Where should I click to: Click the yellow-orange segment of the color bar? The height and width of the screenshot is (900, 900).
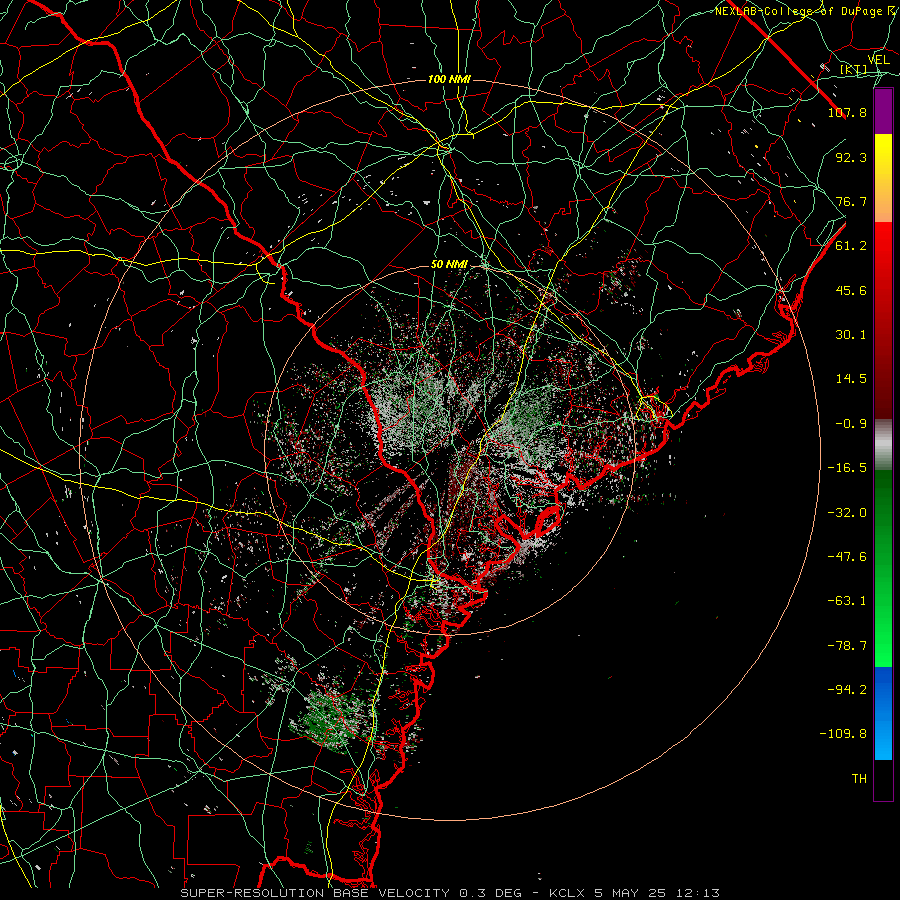tap(883, 178)
